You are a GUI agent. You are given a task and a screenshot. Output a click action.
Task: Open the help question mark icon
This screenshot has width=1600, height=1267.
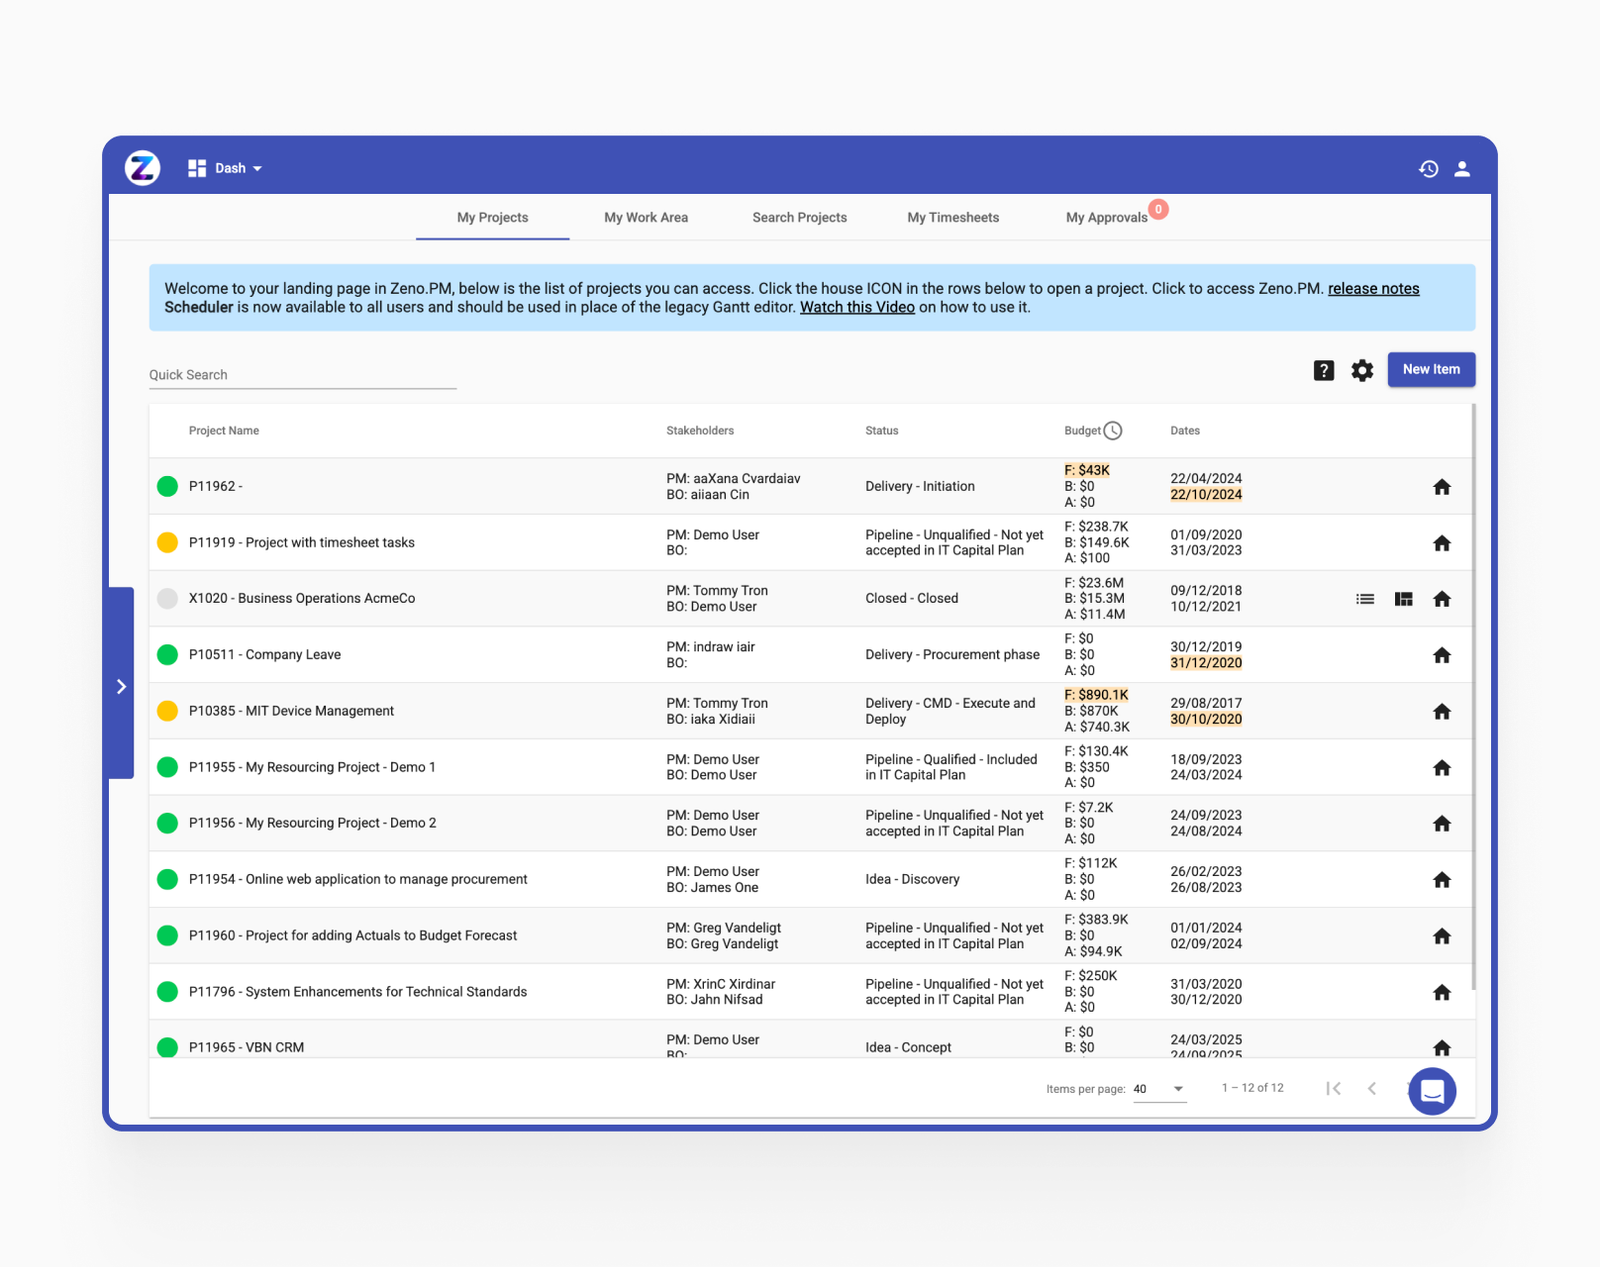1323,370
